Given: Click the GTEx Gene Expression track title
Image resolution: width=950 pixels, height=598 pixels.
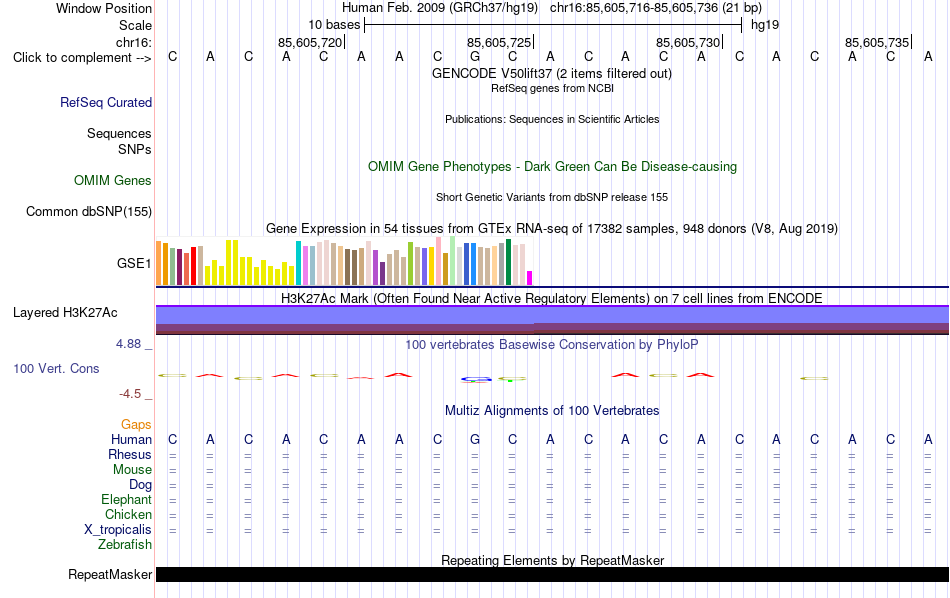Looking at the screenshot, I should [x=552, y=228].
